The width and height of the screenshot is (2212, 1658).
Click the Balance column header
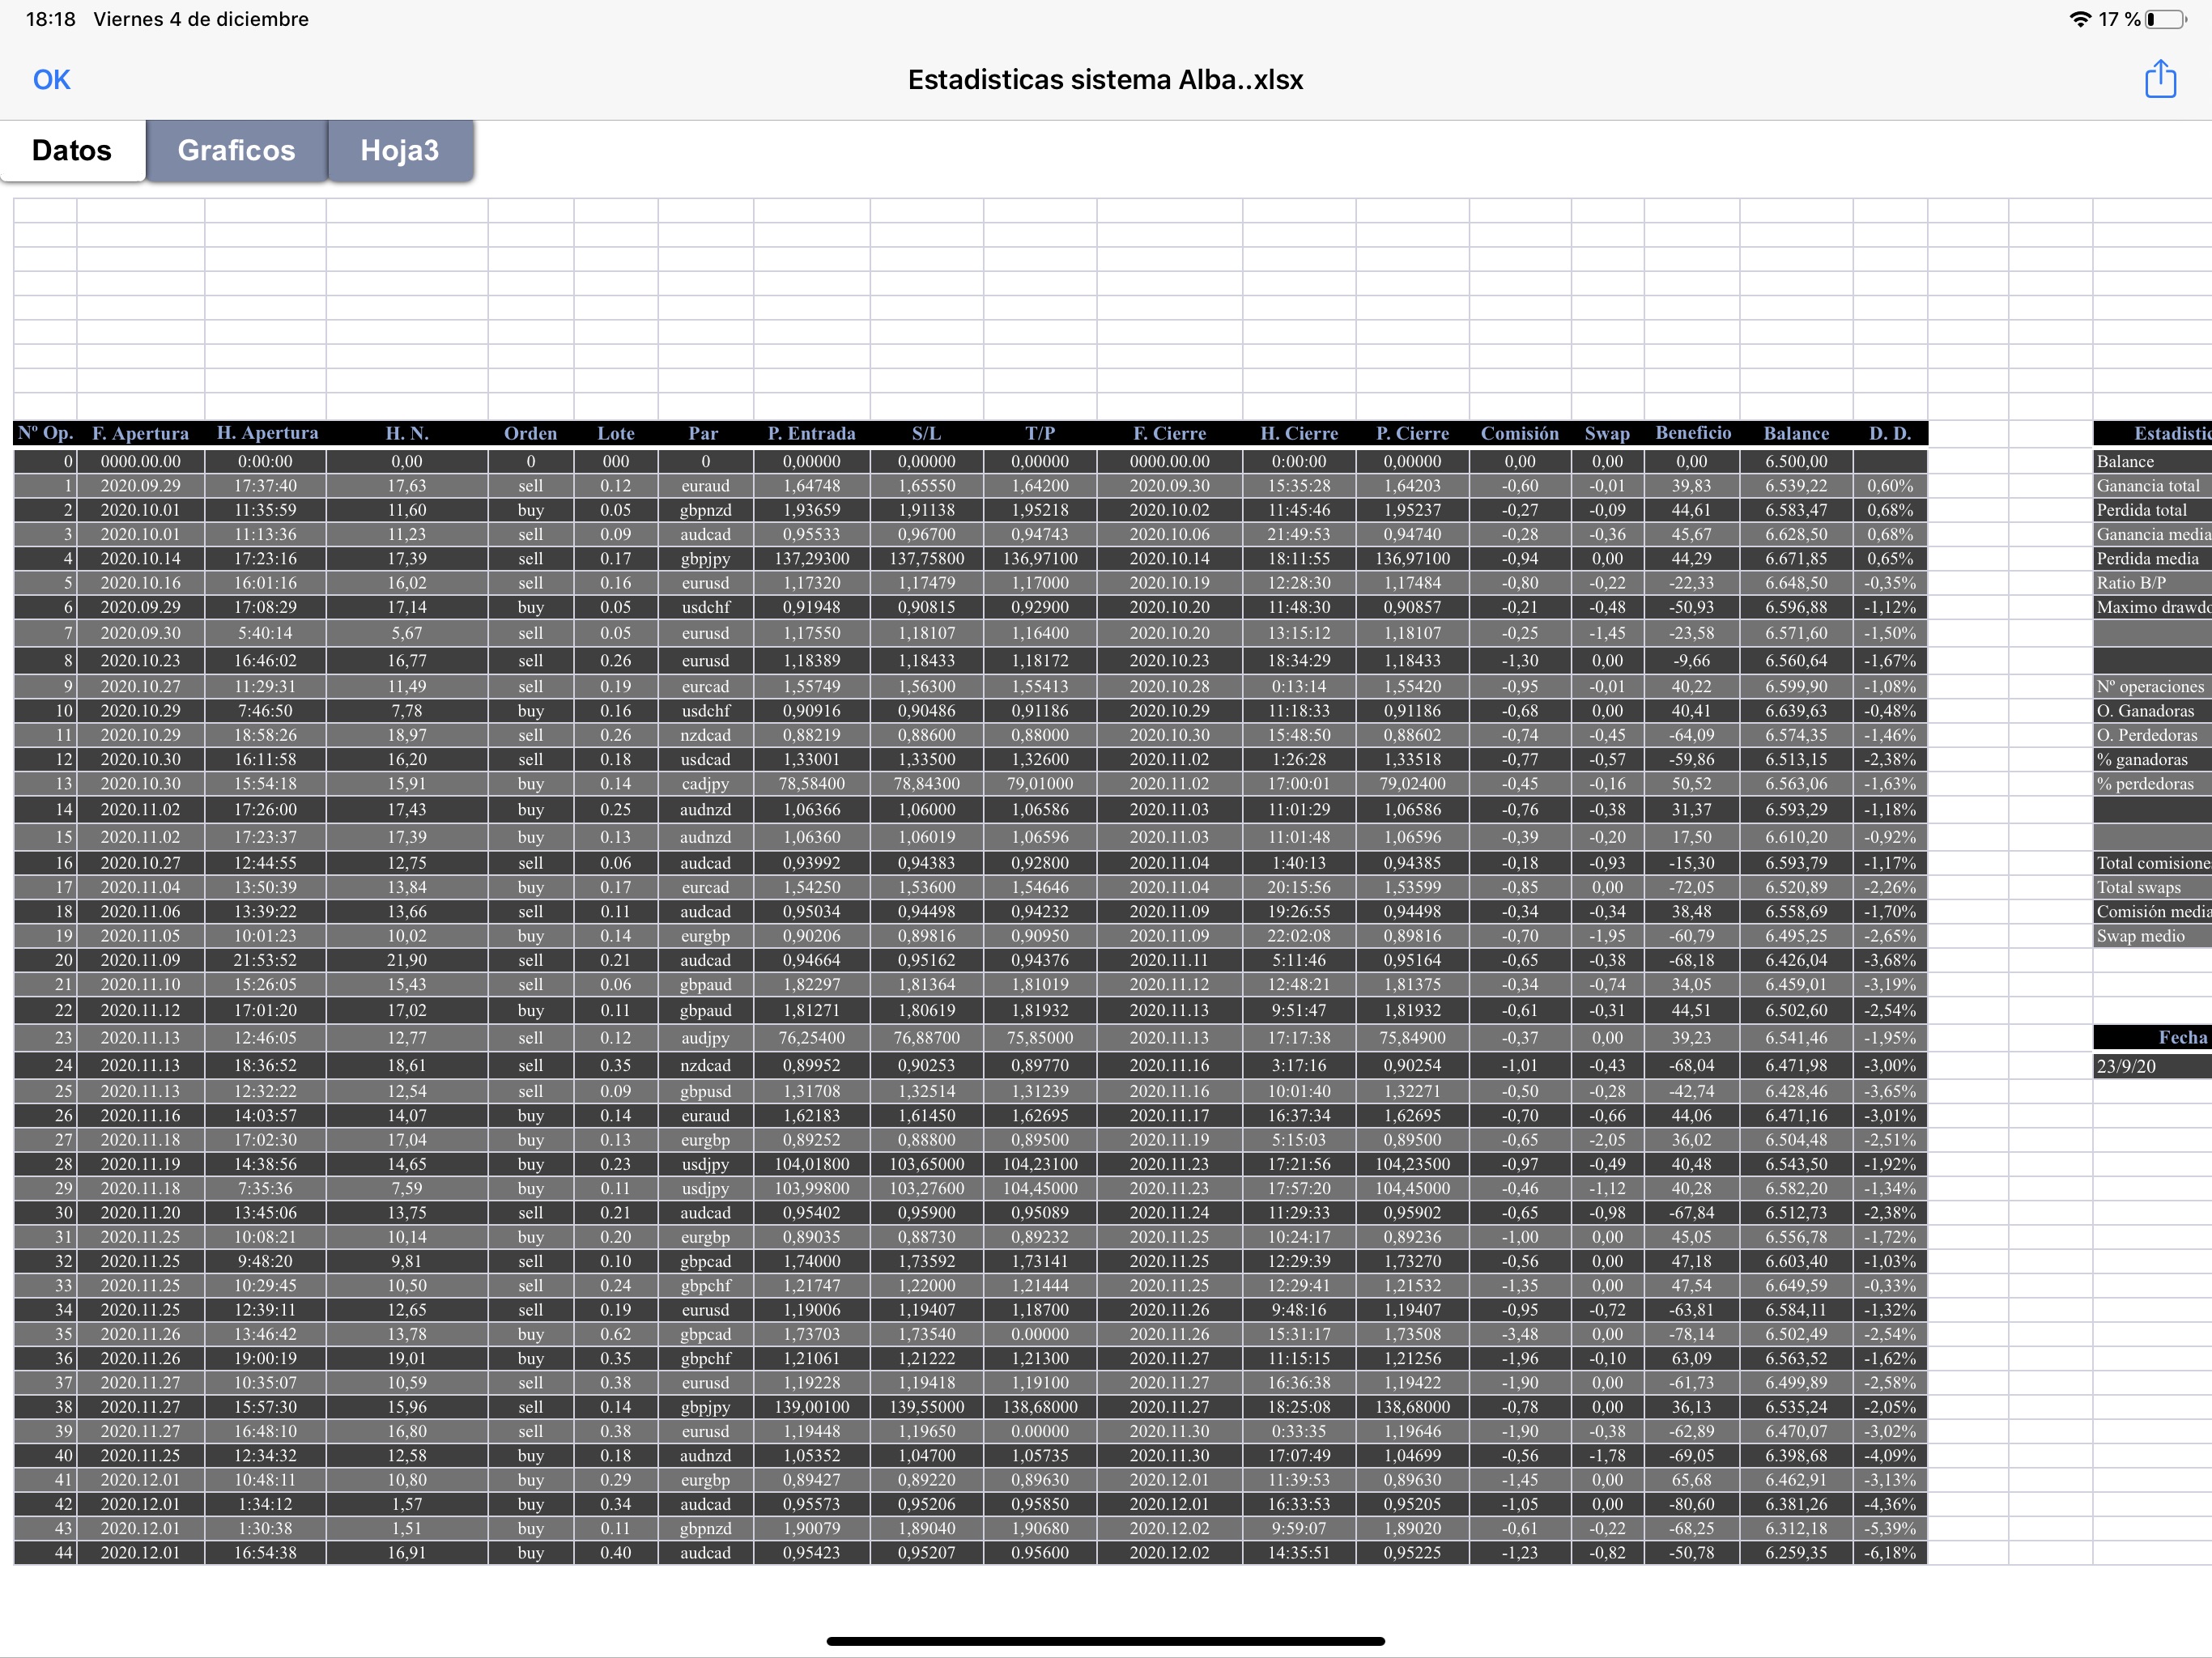[x=1795, y=433]
